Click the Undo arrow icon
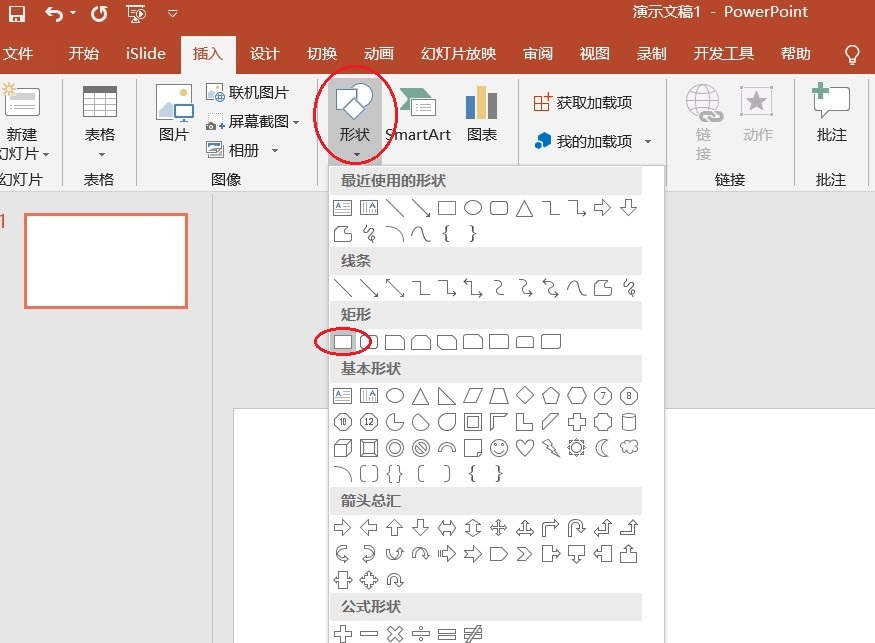Screen dimensions: 875x643 pos(54,13)
